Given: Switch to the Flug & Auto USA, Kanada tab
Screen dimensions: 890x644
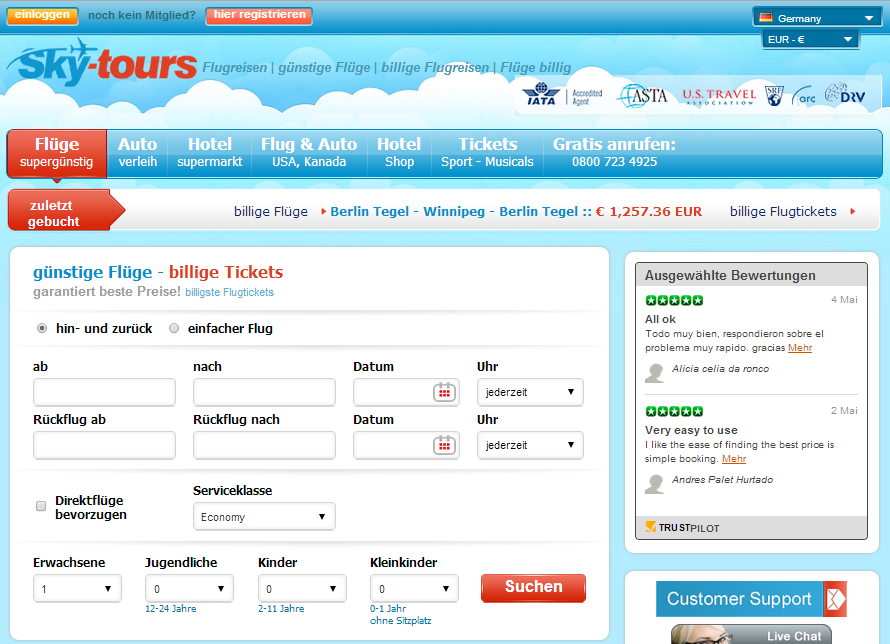Looking at the screenshot, I should (309, 153).
